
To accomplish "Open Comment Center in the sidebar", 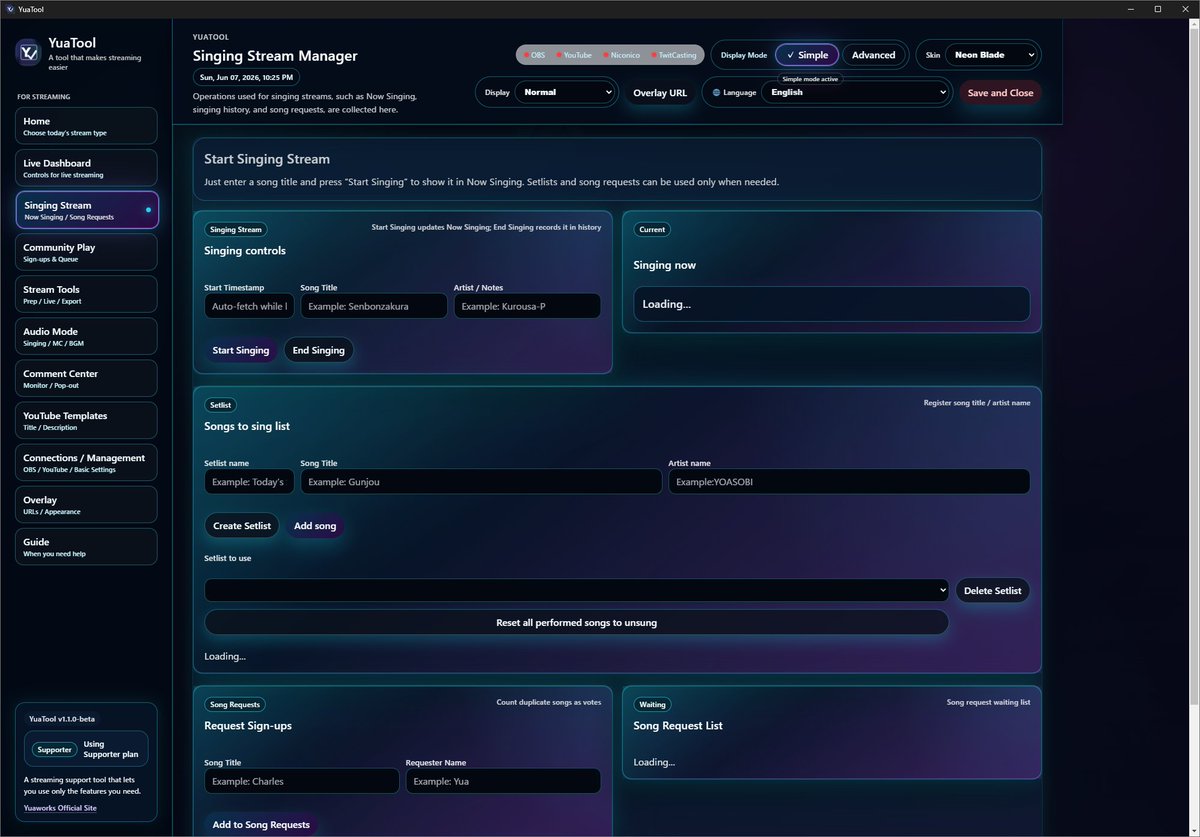I will 87,378.
